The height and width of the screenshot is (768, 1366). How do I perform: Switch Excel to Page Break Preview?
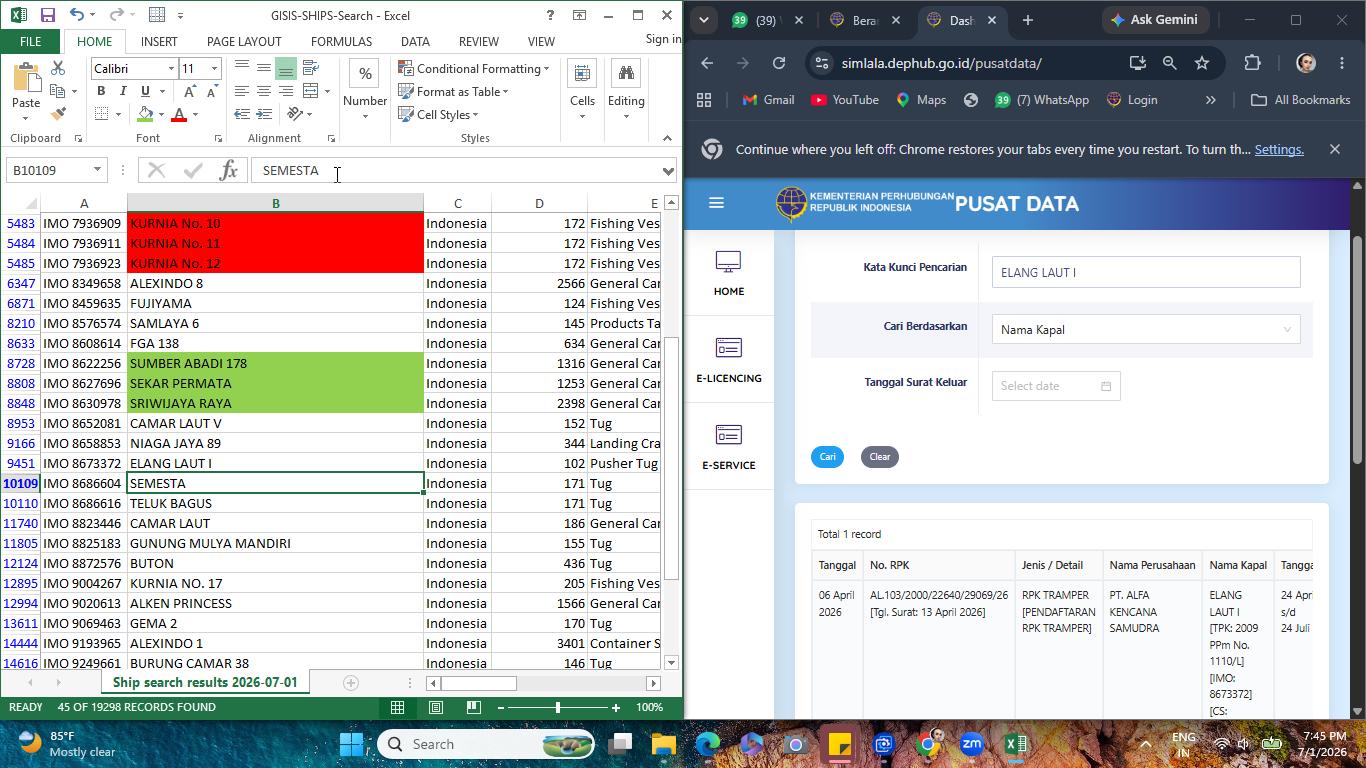pos(474,707)
